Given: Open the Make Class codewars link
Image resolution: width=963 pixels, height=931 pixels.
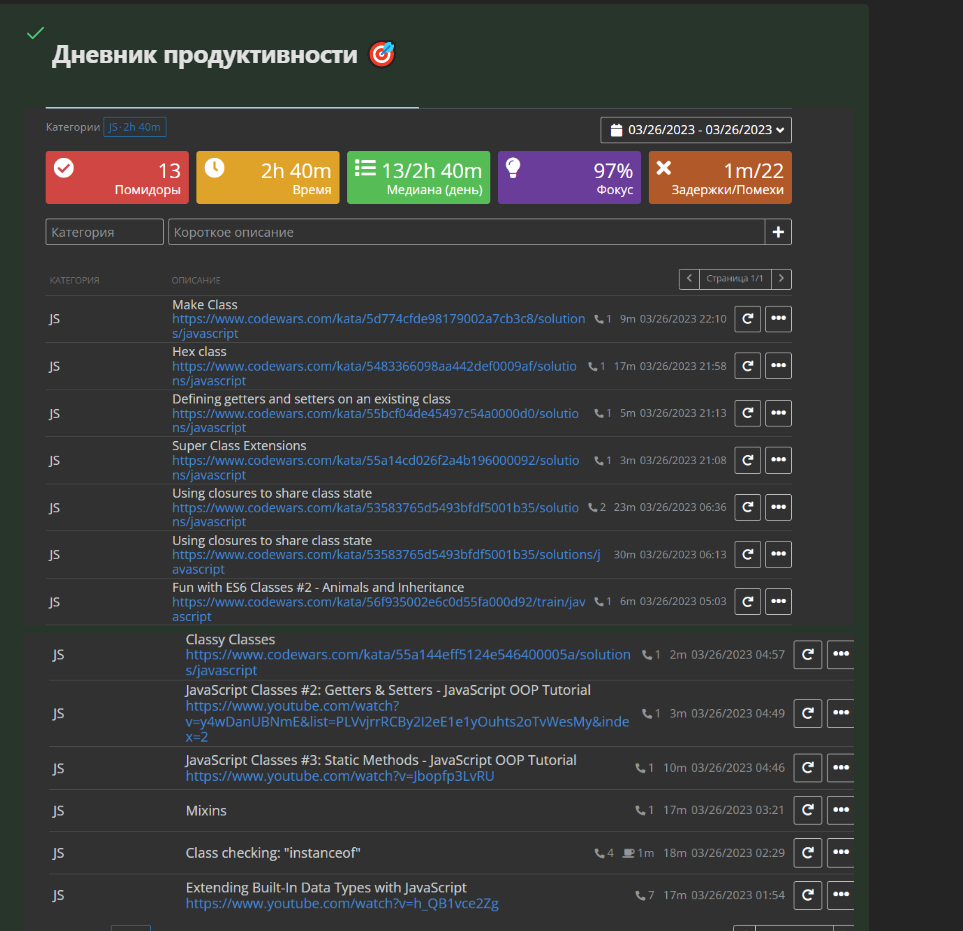Looking at the screenshot, I should (x=378, y=319).
